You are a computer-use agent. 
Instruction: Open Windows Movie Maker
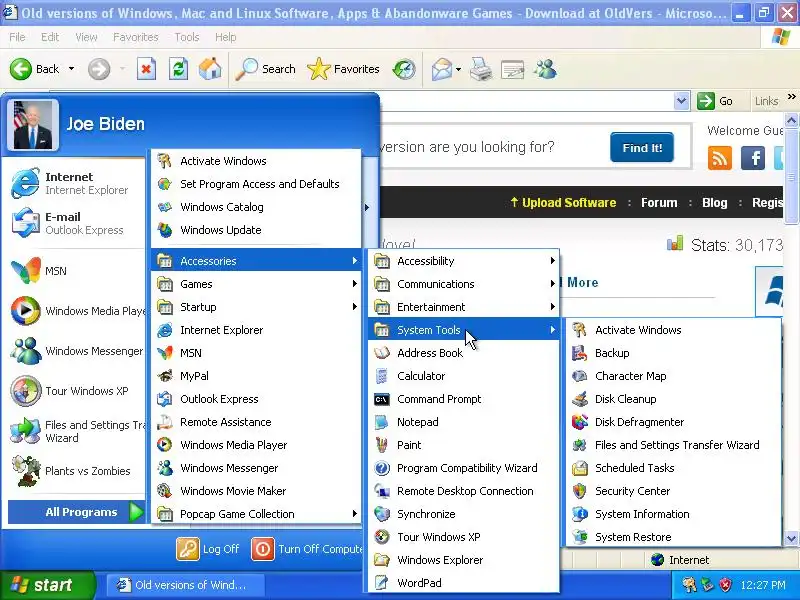coord(256,491)
